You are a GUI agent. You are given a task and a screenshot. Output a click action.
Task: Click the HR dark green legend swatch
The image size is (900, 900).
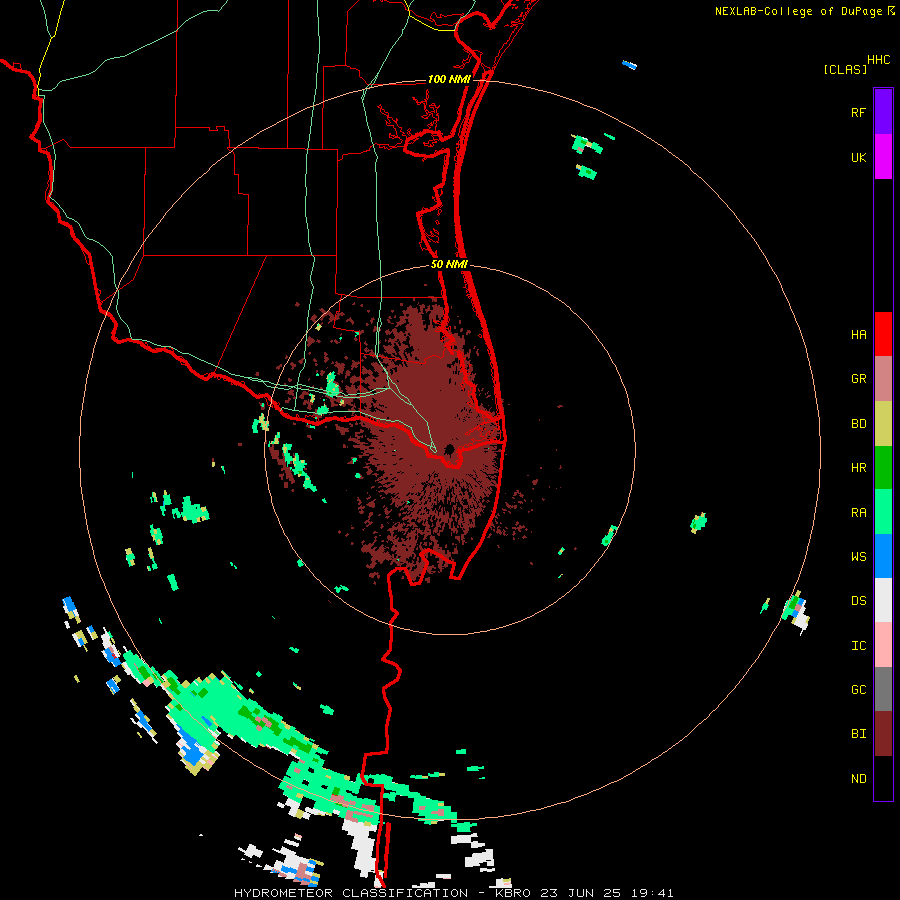pos(883,467)
